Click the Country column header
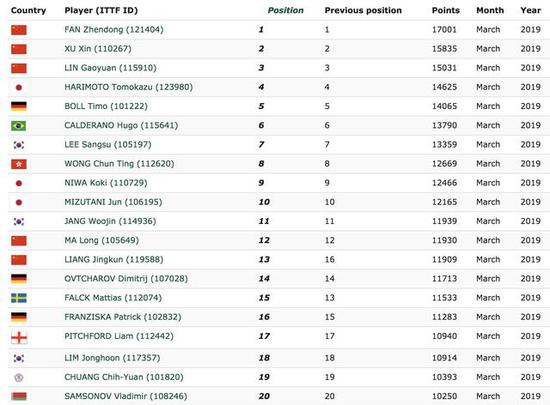Screen dimensions: 550x405 tap(28, 11)
